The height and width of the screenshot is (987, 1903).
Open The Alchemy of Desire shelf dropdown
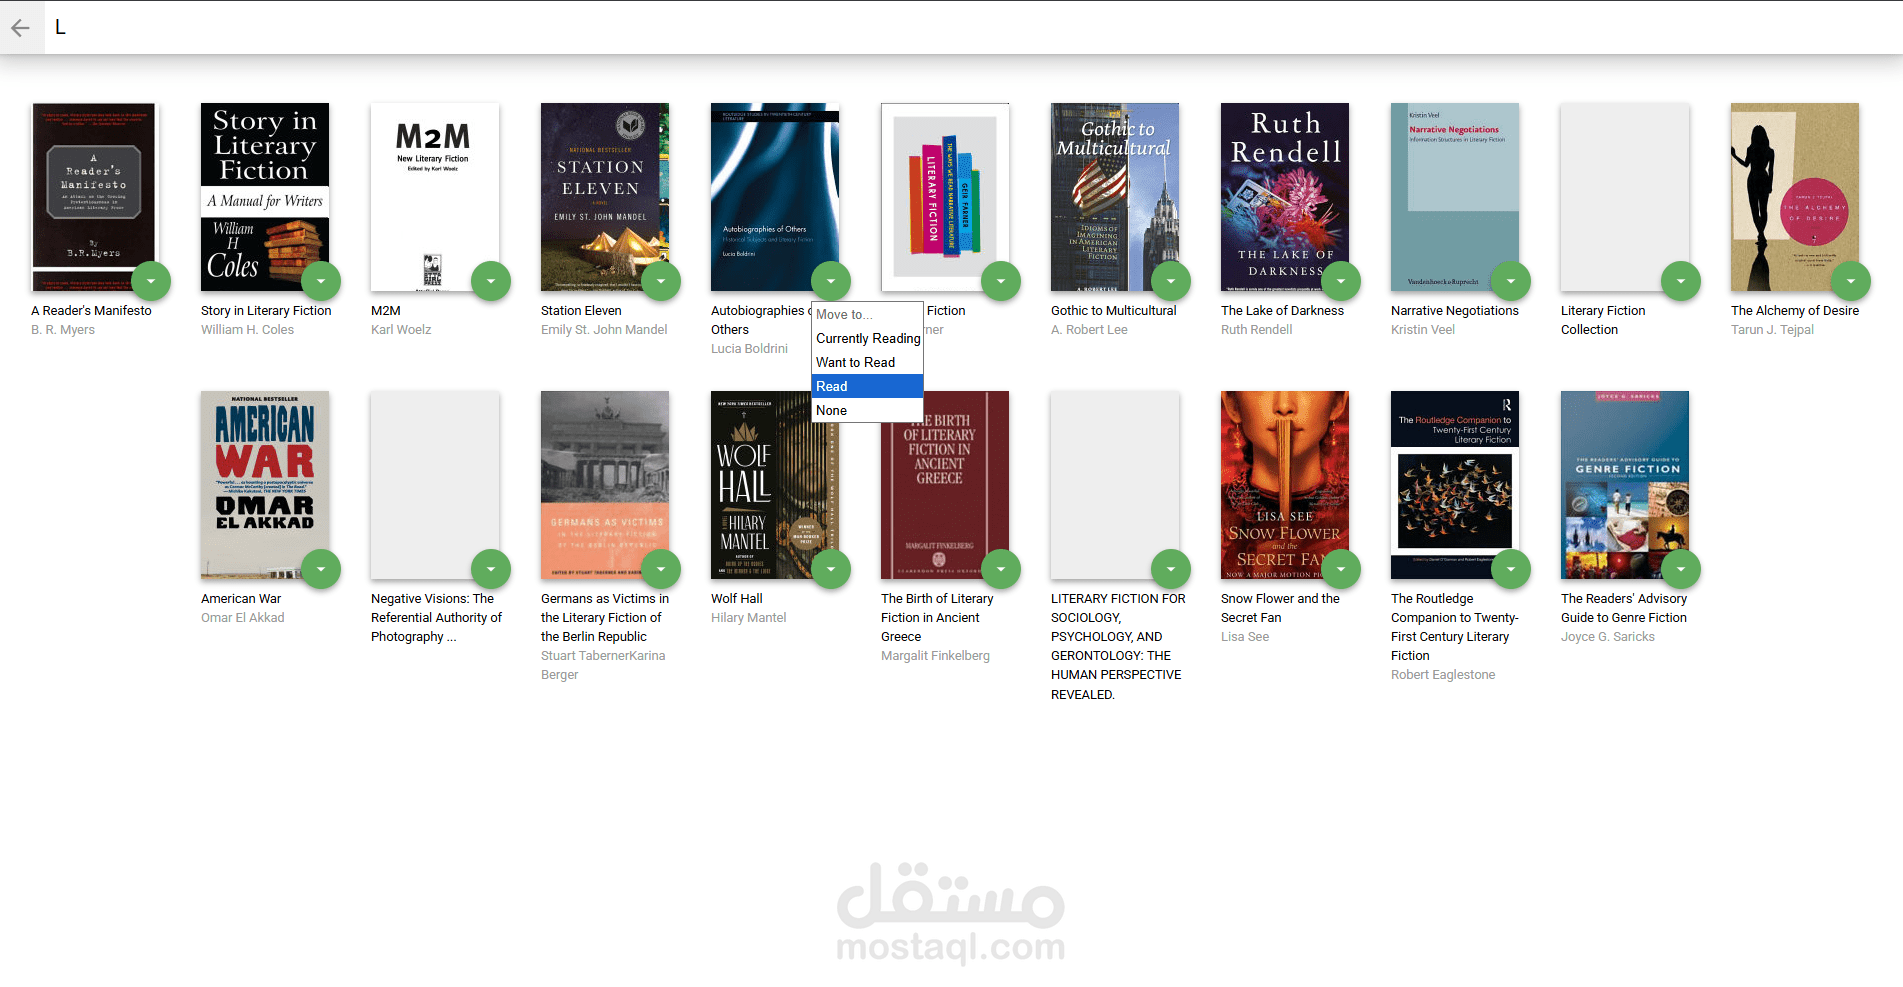[x=1851, y=281]
